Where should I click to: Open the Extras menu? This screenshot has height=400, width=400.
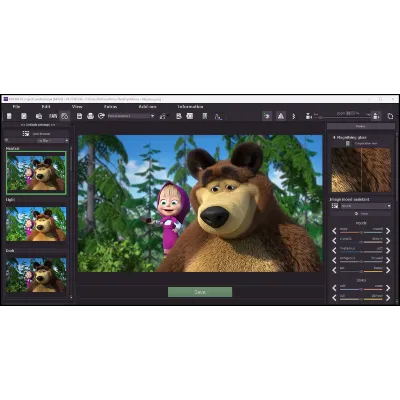click(x=110, y=107)
